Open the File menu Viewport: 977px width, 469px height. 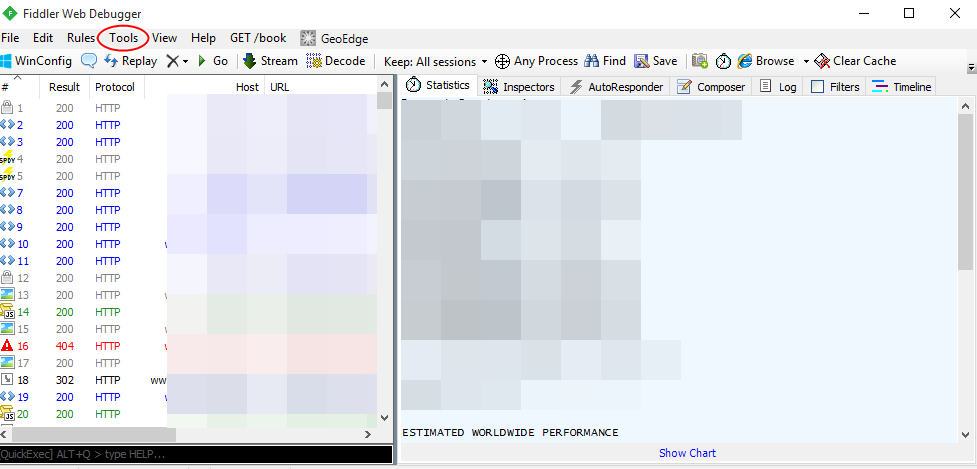pos(10,38)
